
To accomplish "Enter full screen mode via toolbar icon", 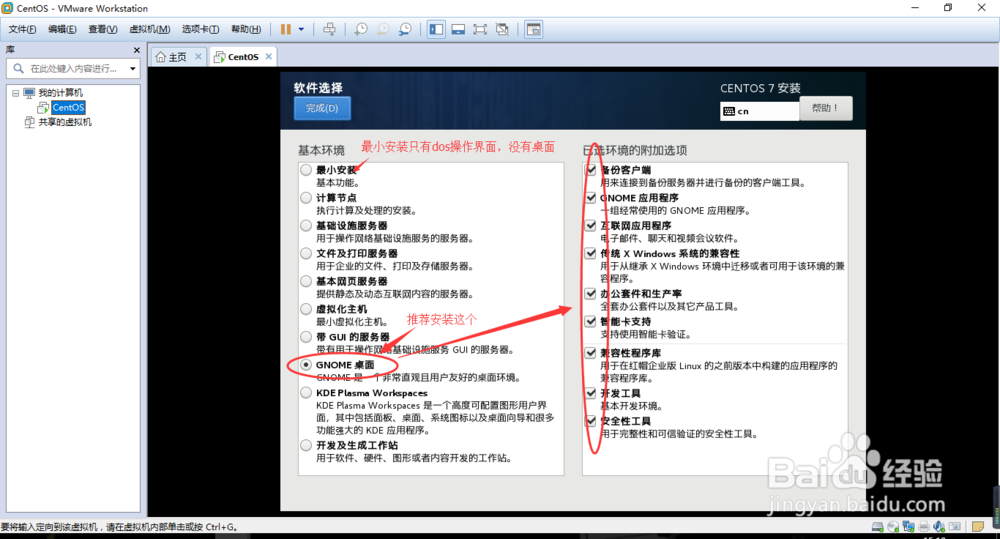I will [480, 29].
